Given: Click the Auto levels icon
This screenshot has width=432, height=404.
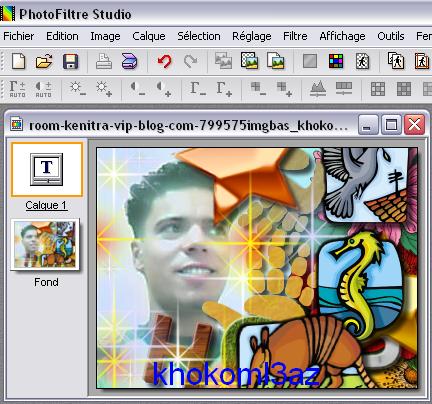Looking at the screenshot, I should (17, 89).
